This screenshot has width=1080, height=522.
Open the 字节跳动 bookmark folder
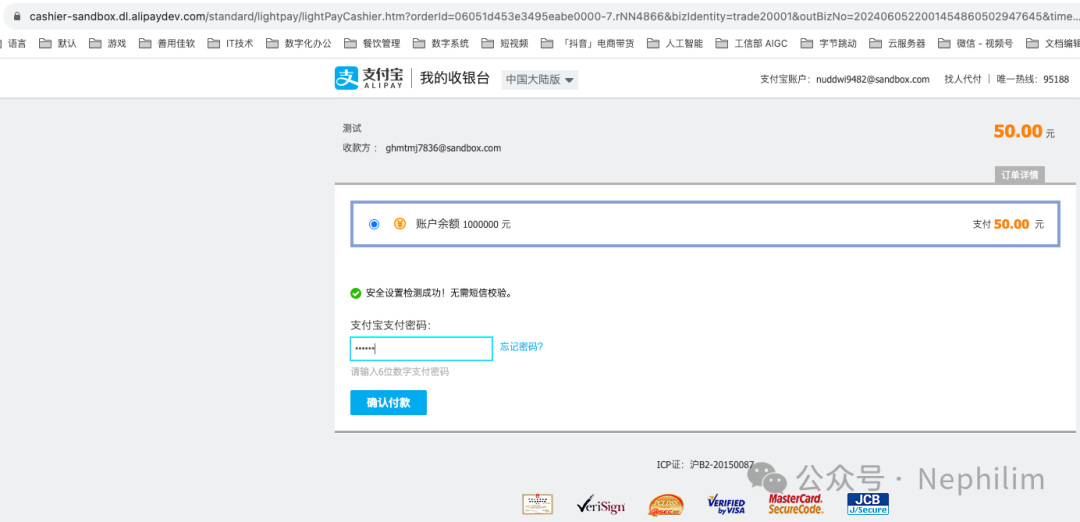829,43
